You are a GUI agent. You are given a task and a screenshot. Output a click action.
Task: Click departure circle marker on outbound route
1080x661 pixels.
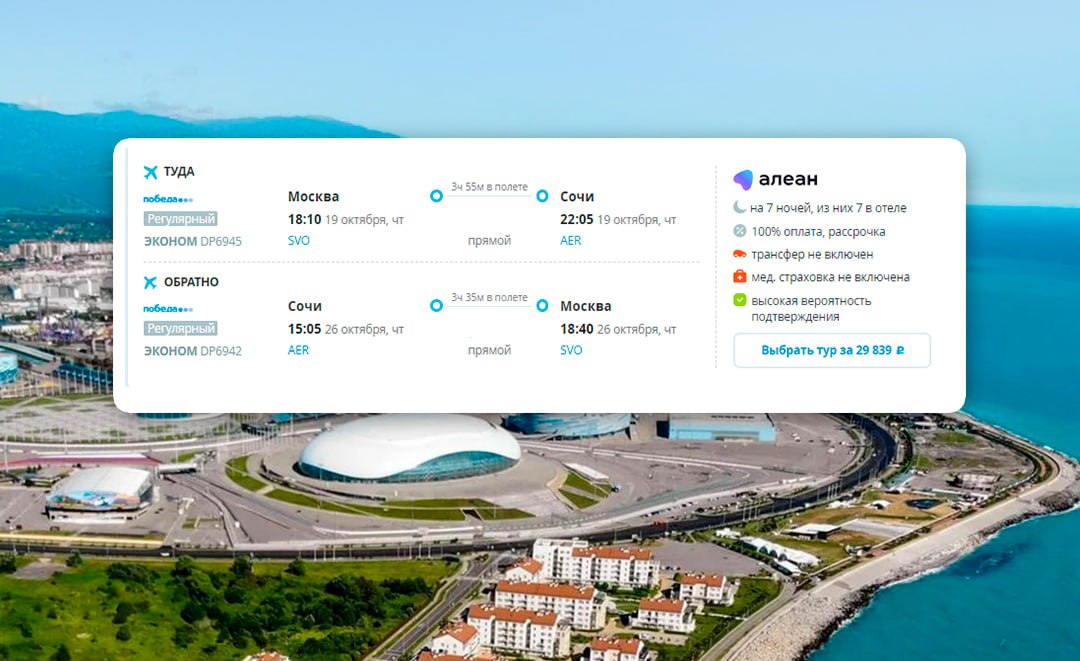pyautogui.click(x=436, y=196)
